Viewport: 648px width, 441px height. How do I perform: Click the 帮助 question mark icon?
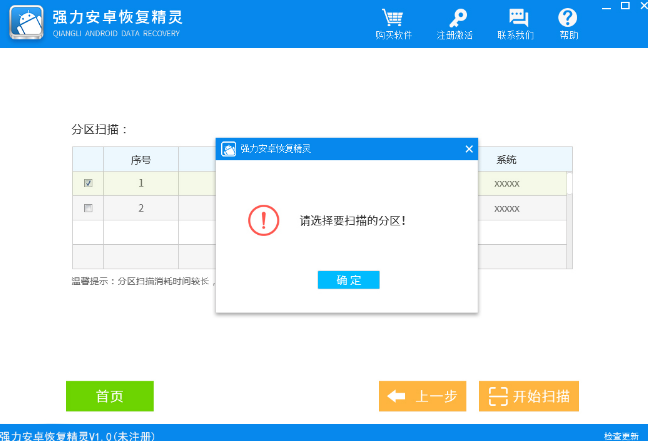(568, 24)
